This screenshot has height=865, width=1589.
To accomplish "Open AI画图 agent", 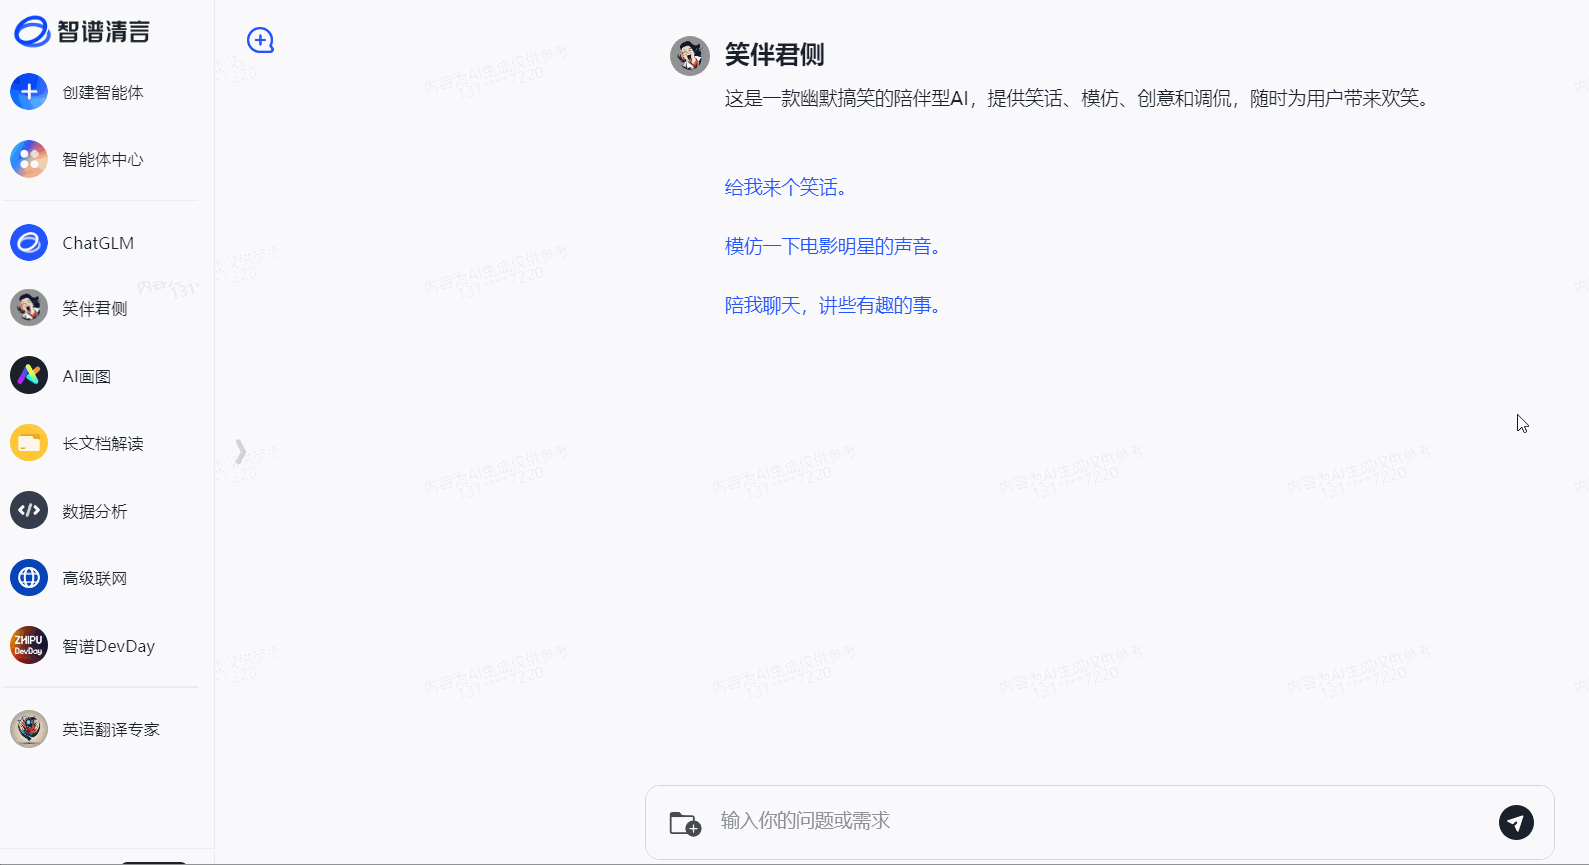I will (87, 376).
